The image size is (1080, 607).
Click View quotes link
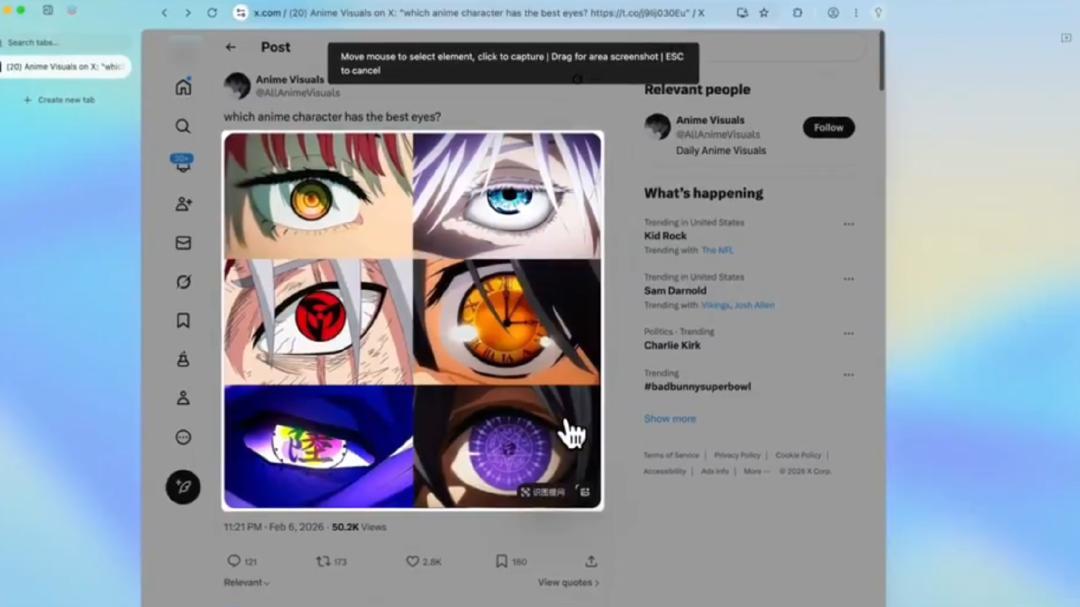coord(568,583)
